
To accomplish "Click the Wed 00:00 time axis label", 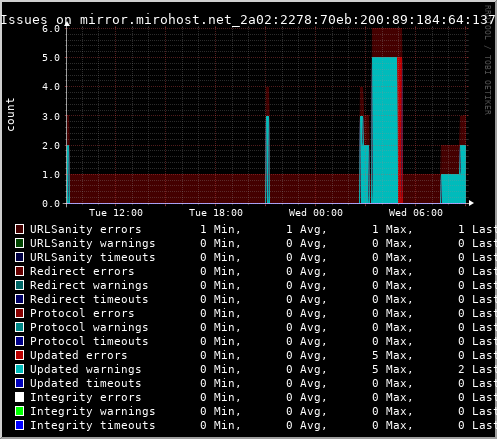I will [x=316, y=213].
